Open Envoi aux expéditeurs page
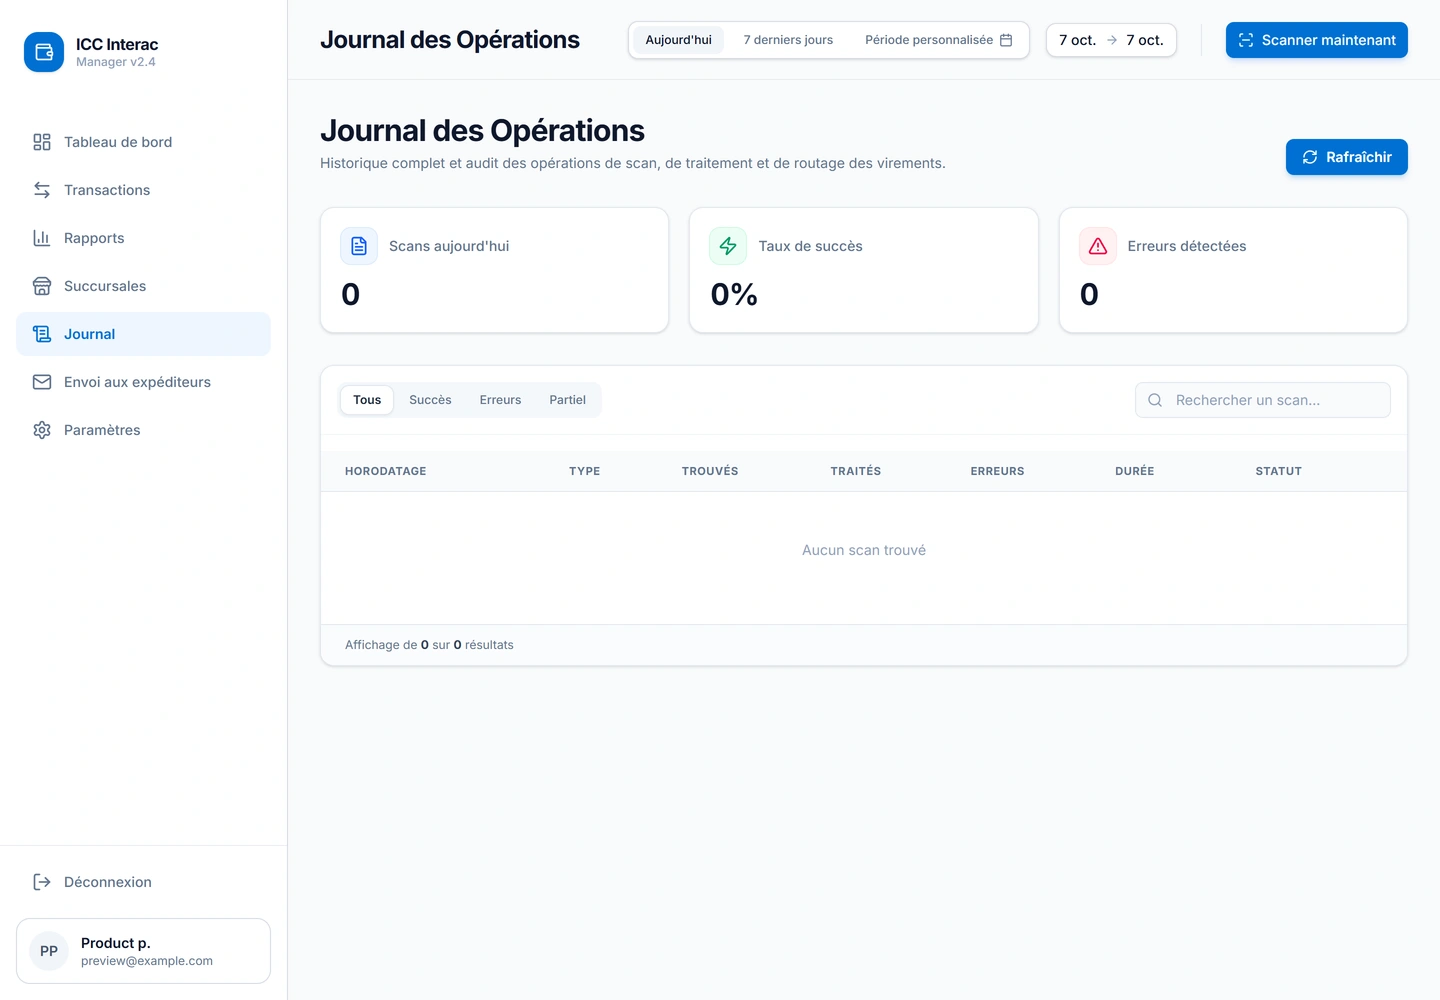The height and width of the screenshot is (1000, 1440). pos(143,382)
